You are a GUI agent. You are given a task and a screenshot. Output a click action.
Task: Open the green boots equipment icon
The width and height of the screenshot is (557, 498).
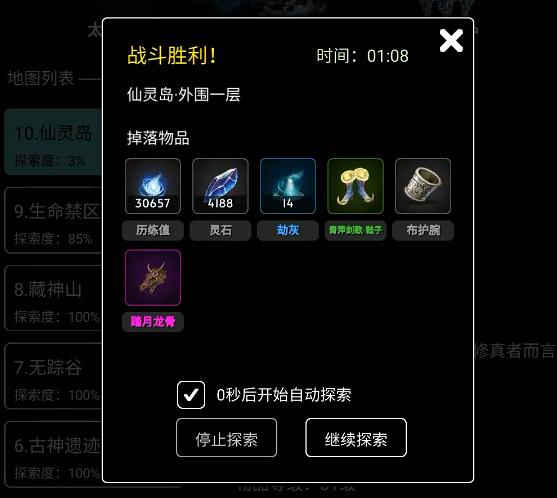coord(355,186)
